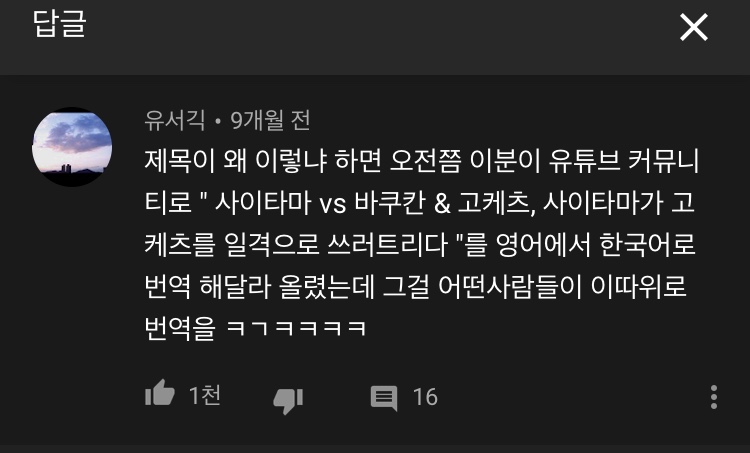Open replies via the comment bubble icon
The image size is (750, 453).
click(384, 398)
